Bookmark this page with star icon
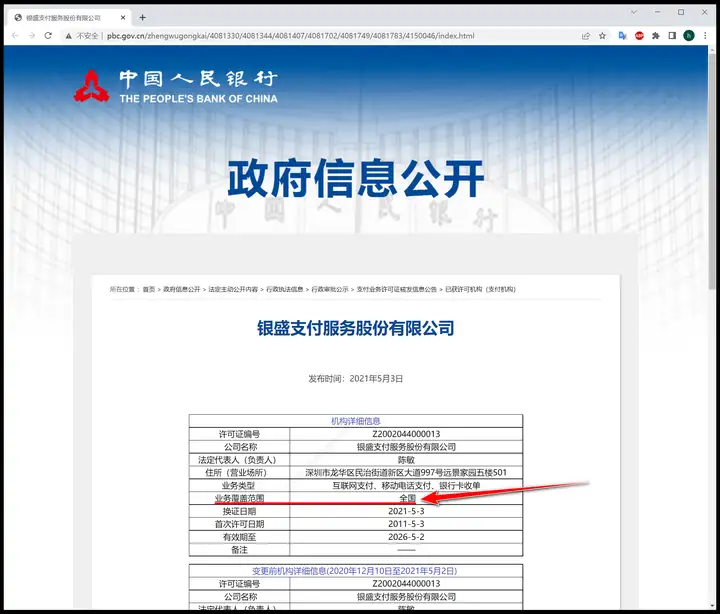Screen dimensions: 720x614 (x=602, y=36)
